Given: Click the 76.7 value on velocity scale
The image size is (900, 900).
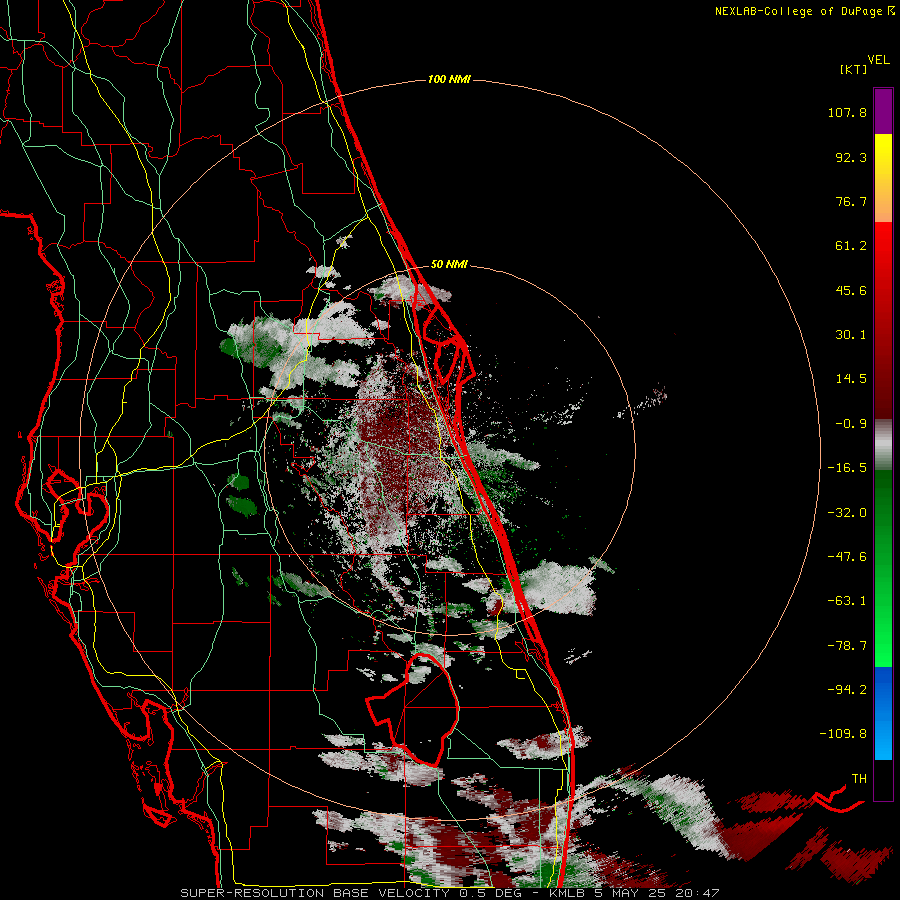Looking at the screenshot, I should pyautogui.click(x=851, y=201).
